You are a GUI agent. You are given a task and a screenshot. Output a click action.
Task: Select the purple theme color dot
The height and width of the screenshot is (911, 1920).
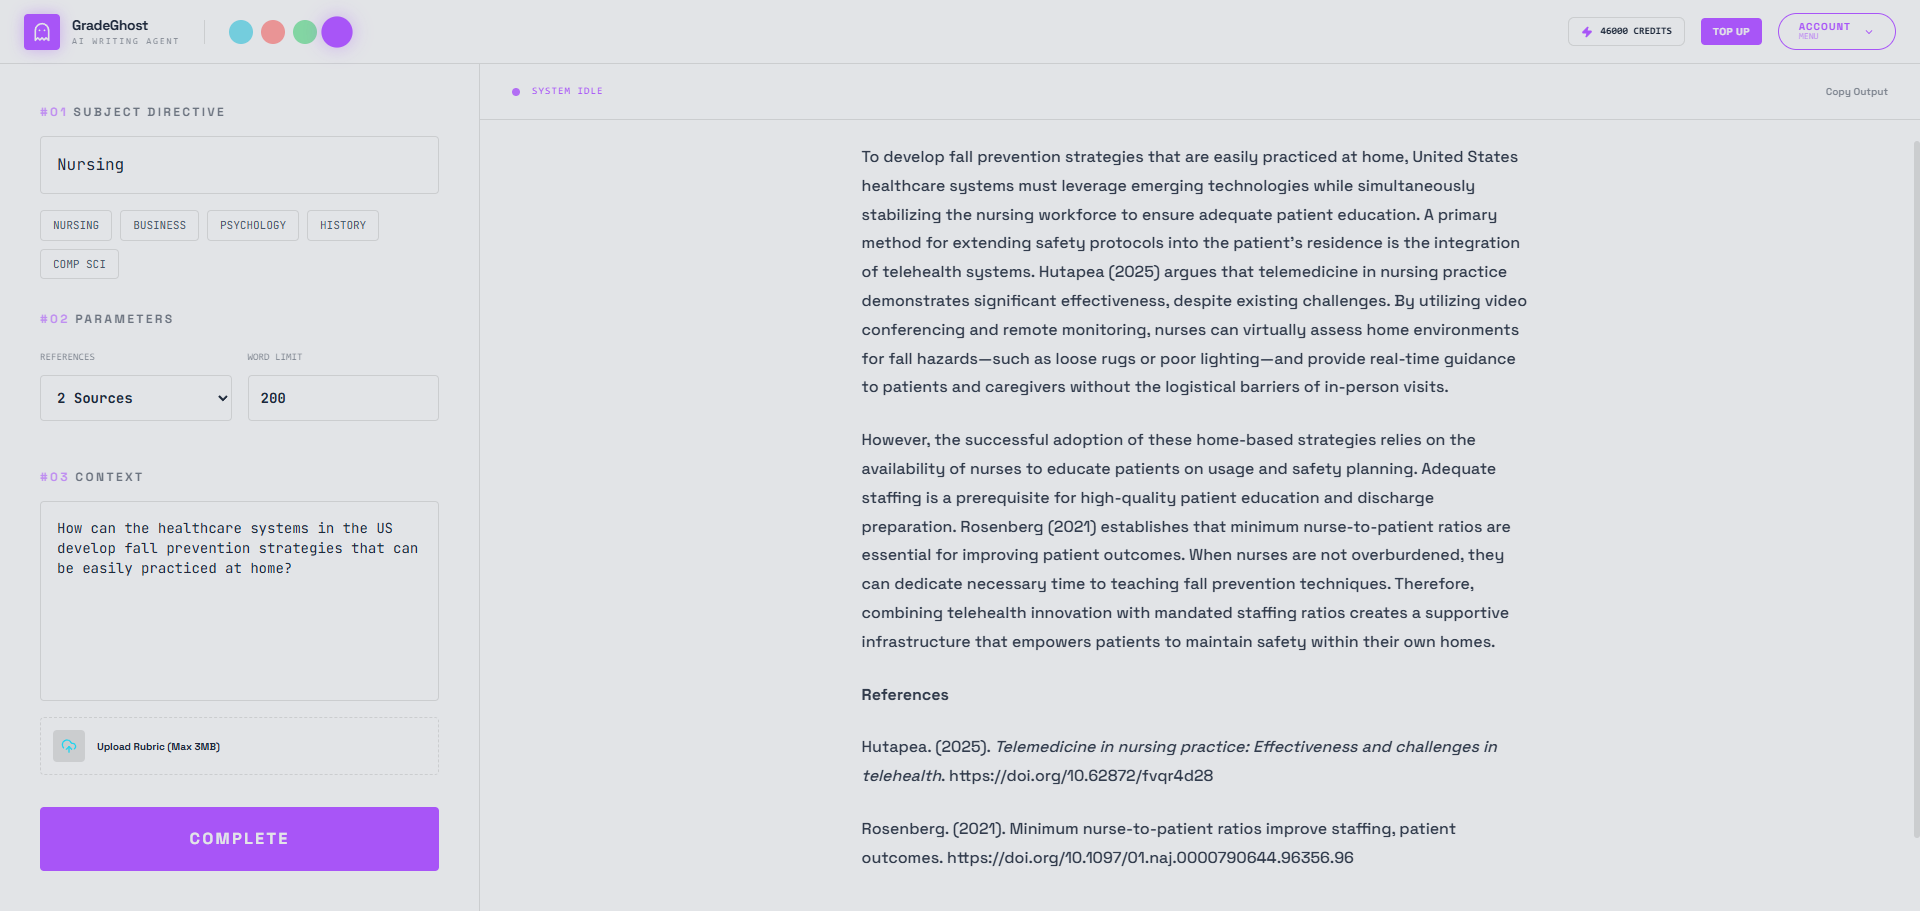tap(337, 32)
